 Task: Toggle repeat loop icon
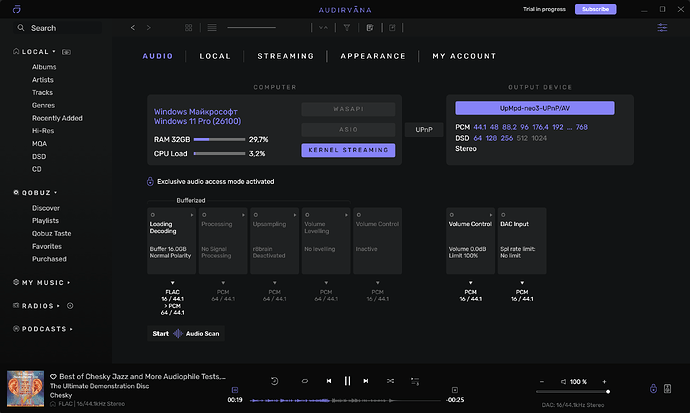click(305, 381)
